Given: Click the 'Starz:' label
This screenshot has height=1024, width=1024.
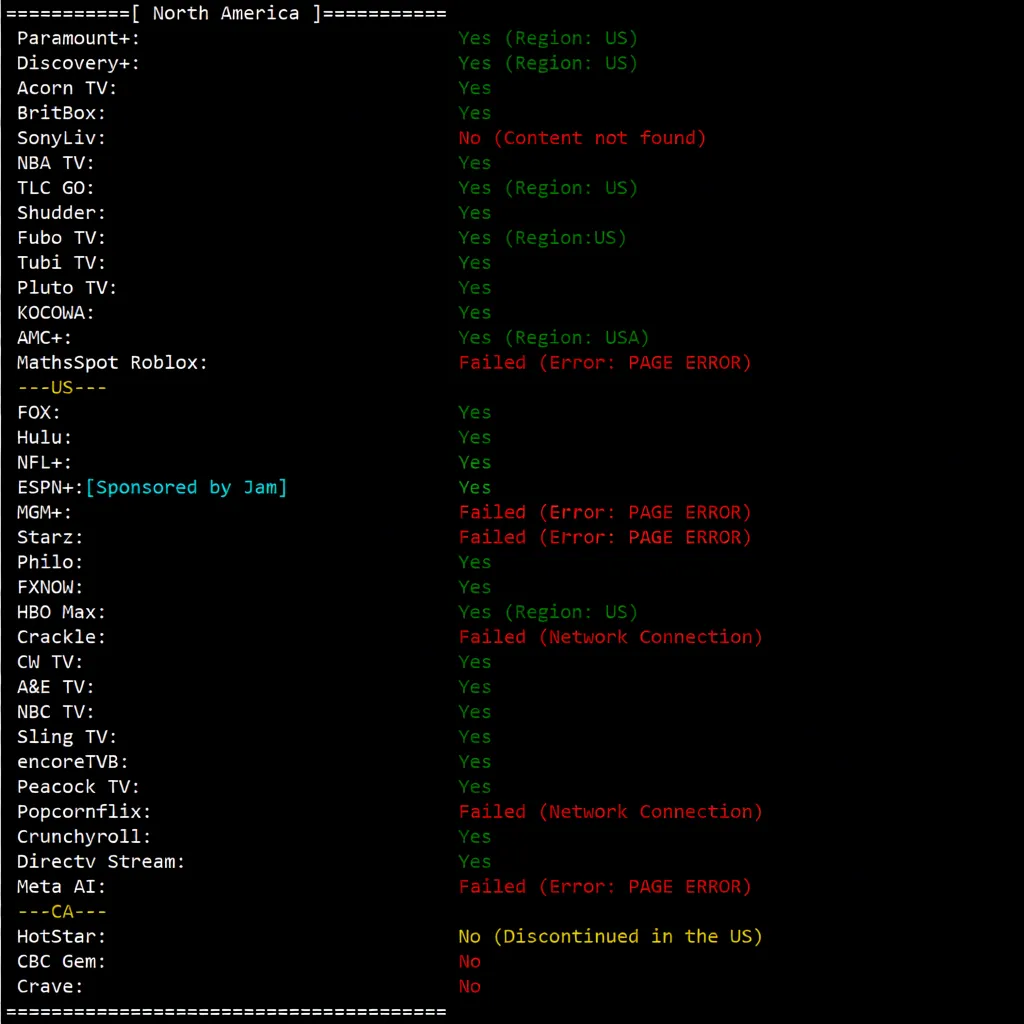Looking at the screenshot, I should point(50,537).
